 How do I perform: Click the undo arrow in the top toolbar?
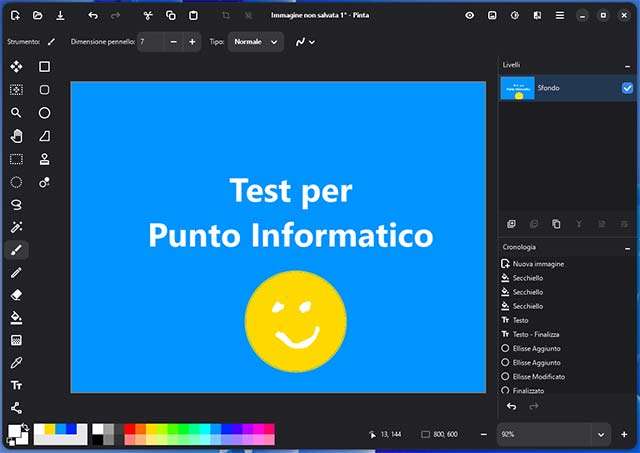(x=93, y=16)
